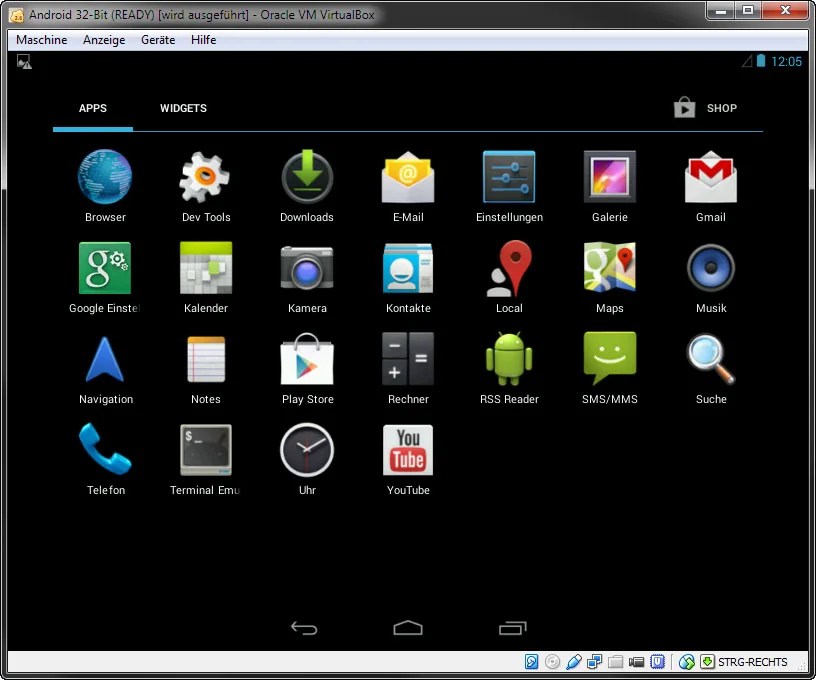
Task: Maximize the VirtualBox window
Action: pyautogui.click(x=748, y=10)
